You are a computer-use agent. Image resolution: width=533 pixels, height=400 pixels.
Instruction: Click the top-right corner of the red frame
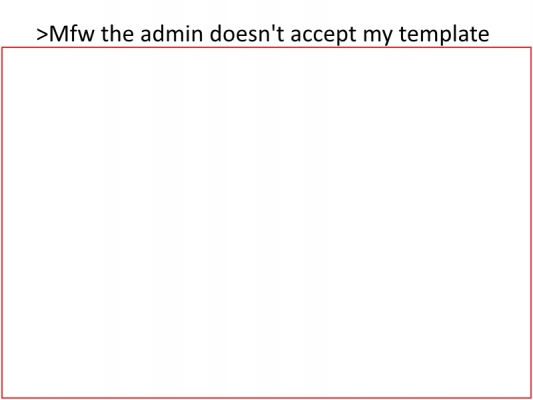coord(531,48)
